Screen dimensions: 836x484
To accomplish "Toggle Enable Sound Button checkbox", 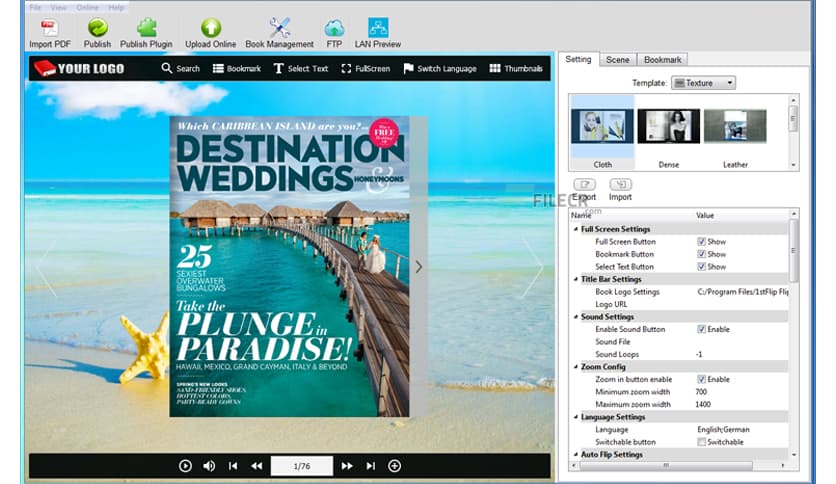I will (x=701, y=329).
